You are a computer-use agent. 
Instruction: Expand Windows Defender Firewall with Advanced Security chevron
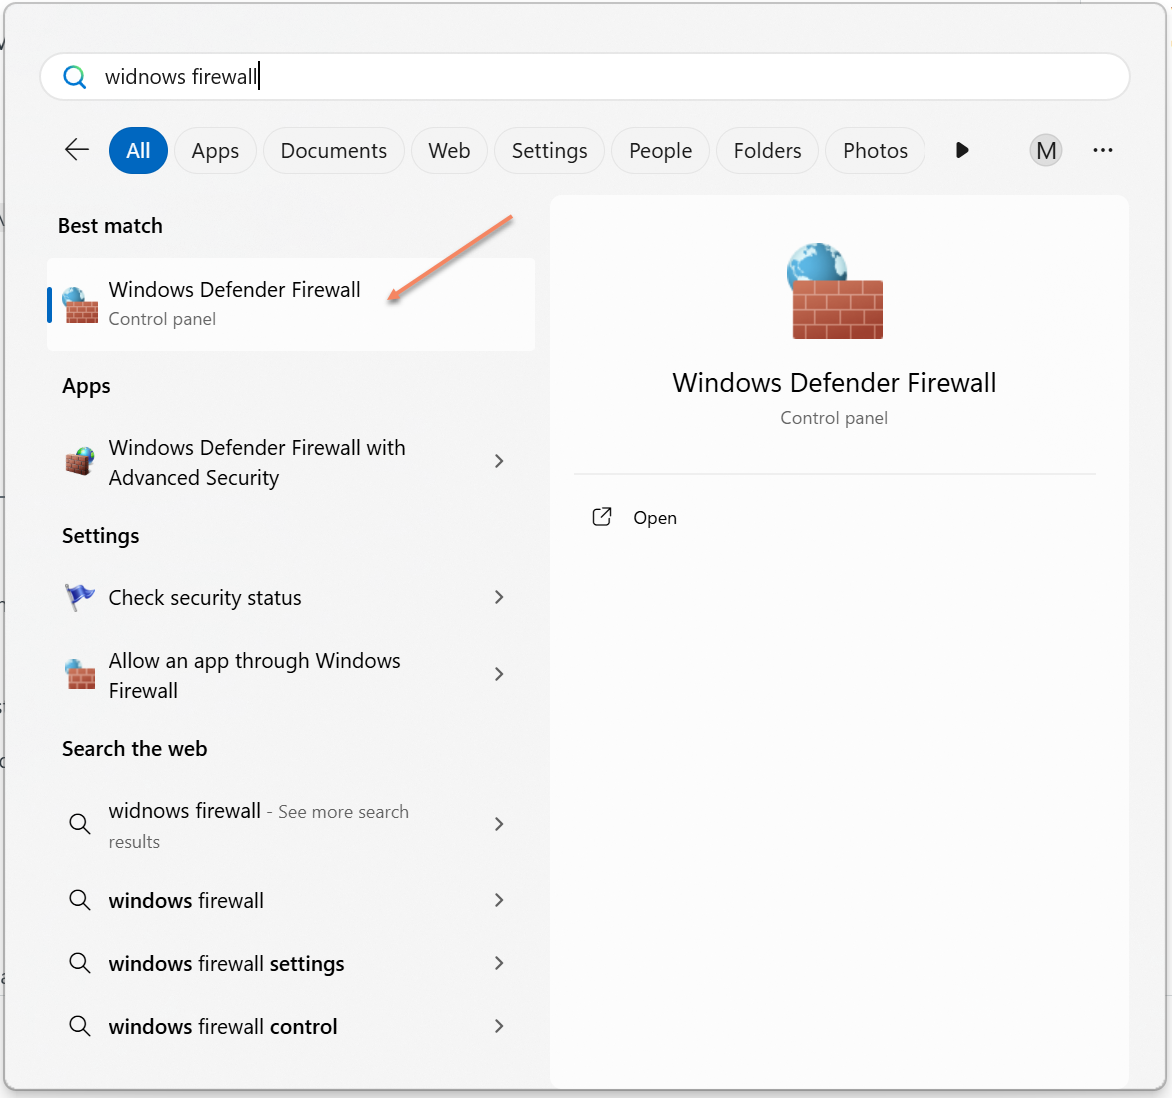click(x=499, y=461)
